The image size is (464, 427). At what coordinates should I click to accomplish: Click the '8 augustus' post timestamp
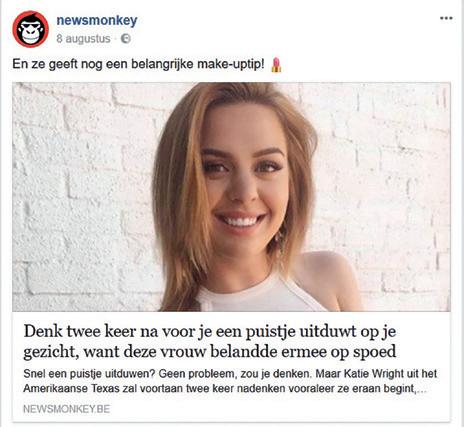coord(83,39)
